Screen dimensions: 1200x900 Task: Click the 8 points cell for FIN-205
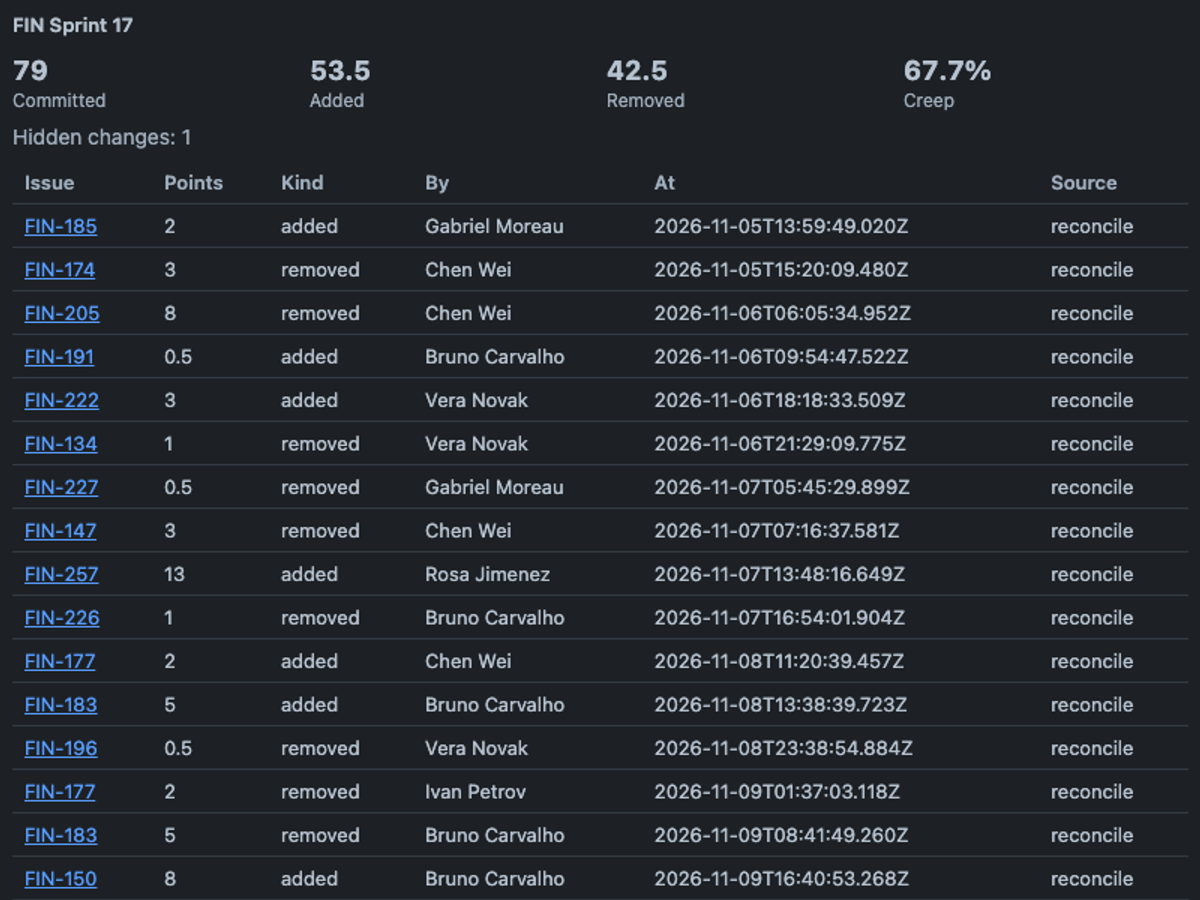(x=170, y=313)
